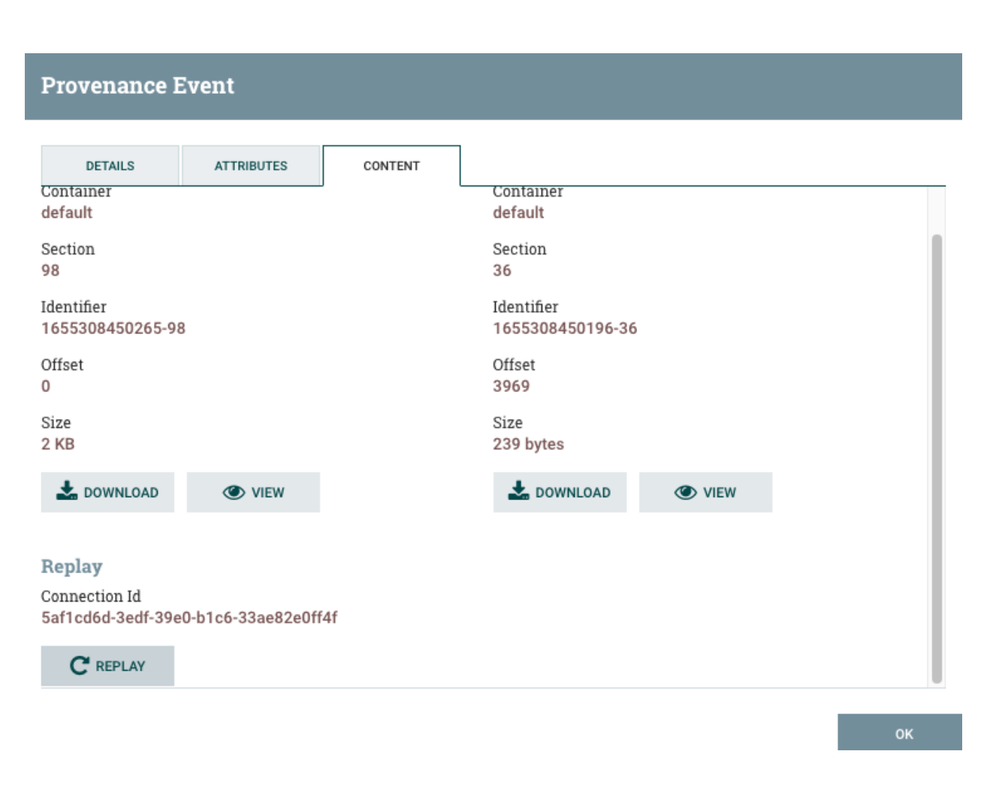This screenshot has height=796, width=999.
Task: Click the eye icon to view output claim
Action: click(x=685, y=491)
